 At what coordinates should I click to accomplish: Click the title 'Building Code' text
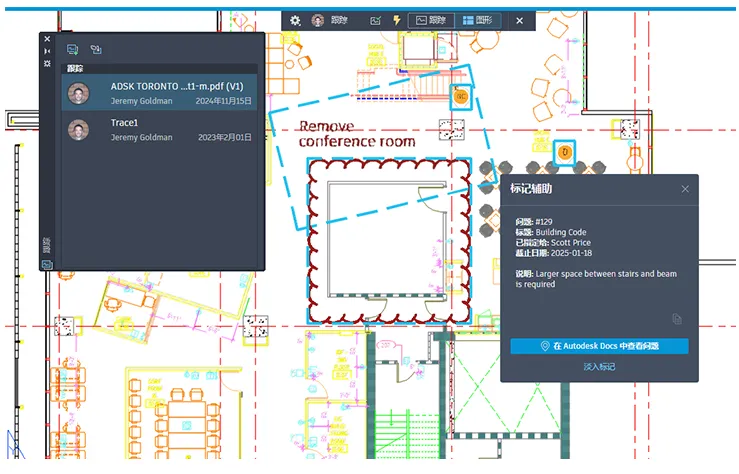[561, 232]
